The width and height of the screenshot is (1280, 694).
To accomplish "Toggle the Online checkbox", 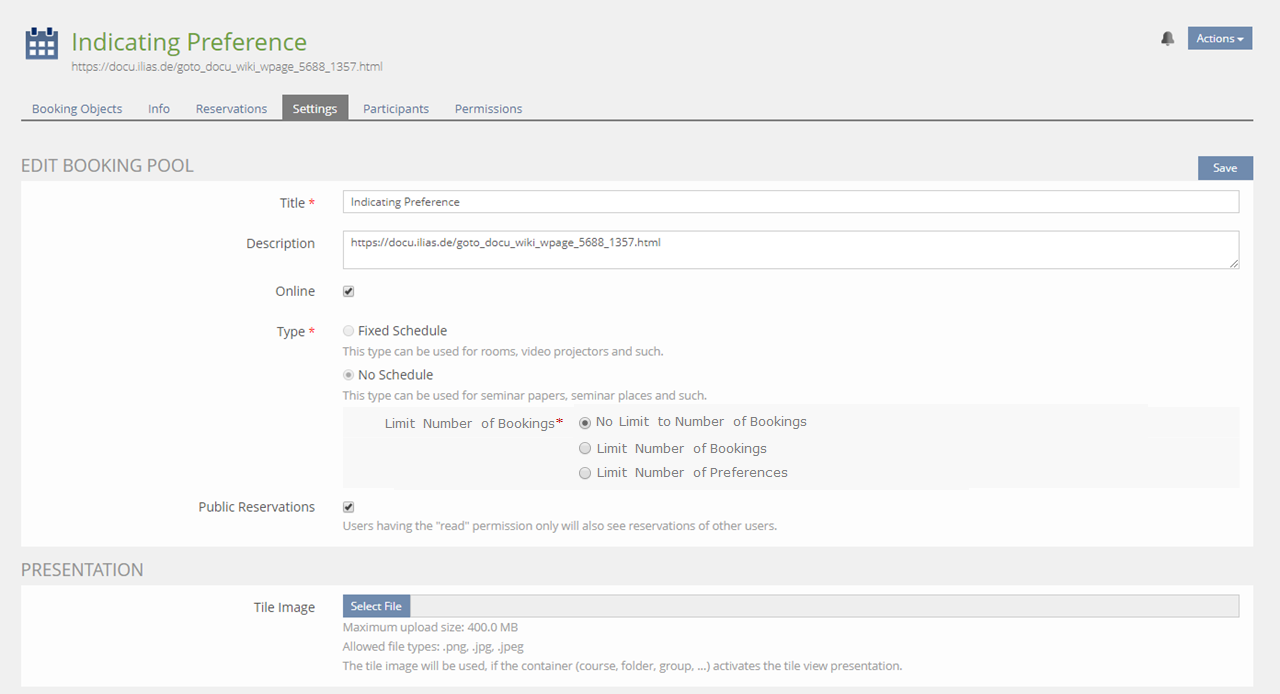I will [349, 292].
